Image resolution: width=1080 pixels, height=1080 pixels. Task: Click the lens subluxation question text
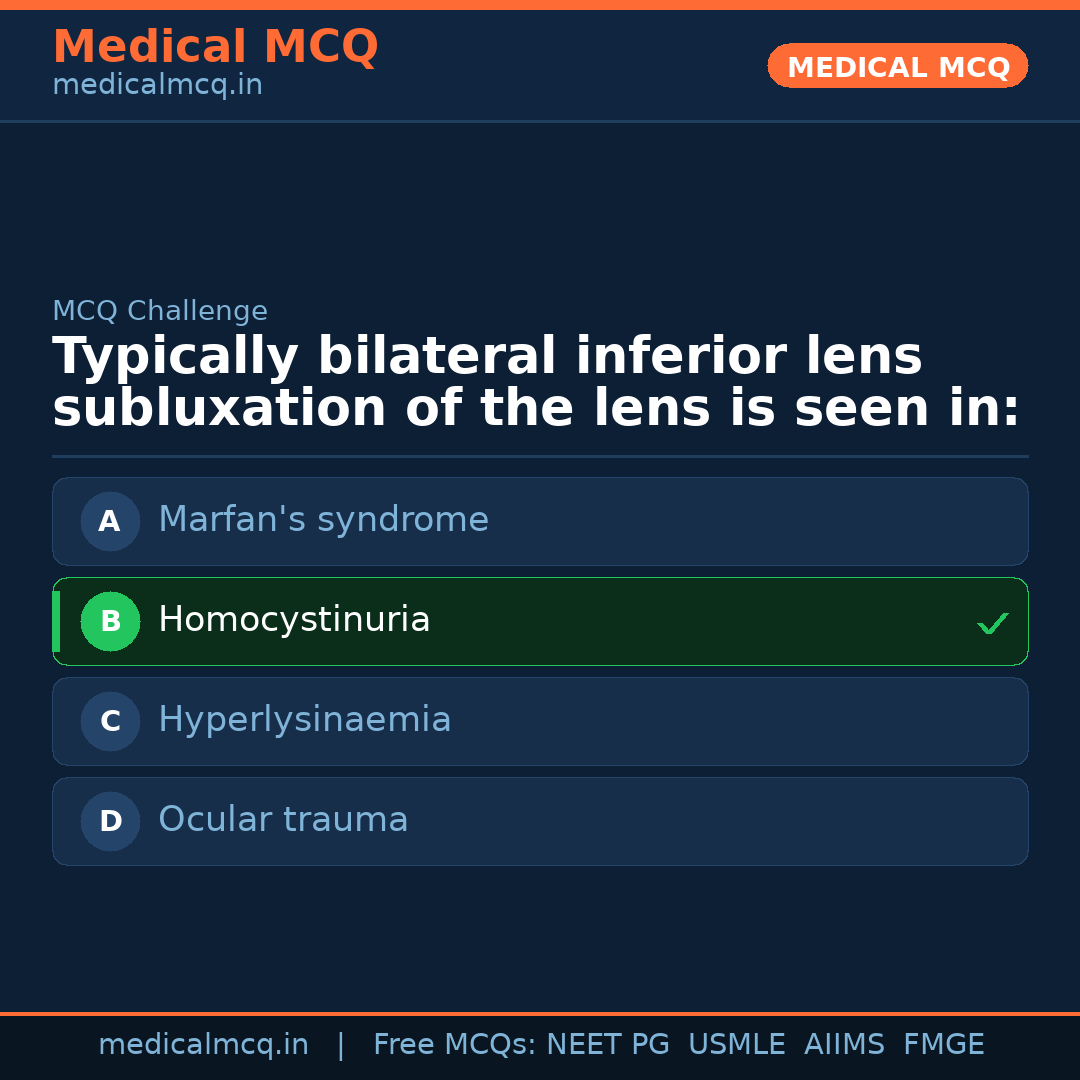pyautogui.click(x=536, y=383)
